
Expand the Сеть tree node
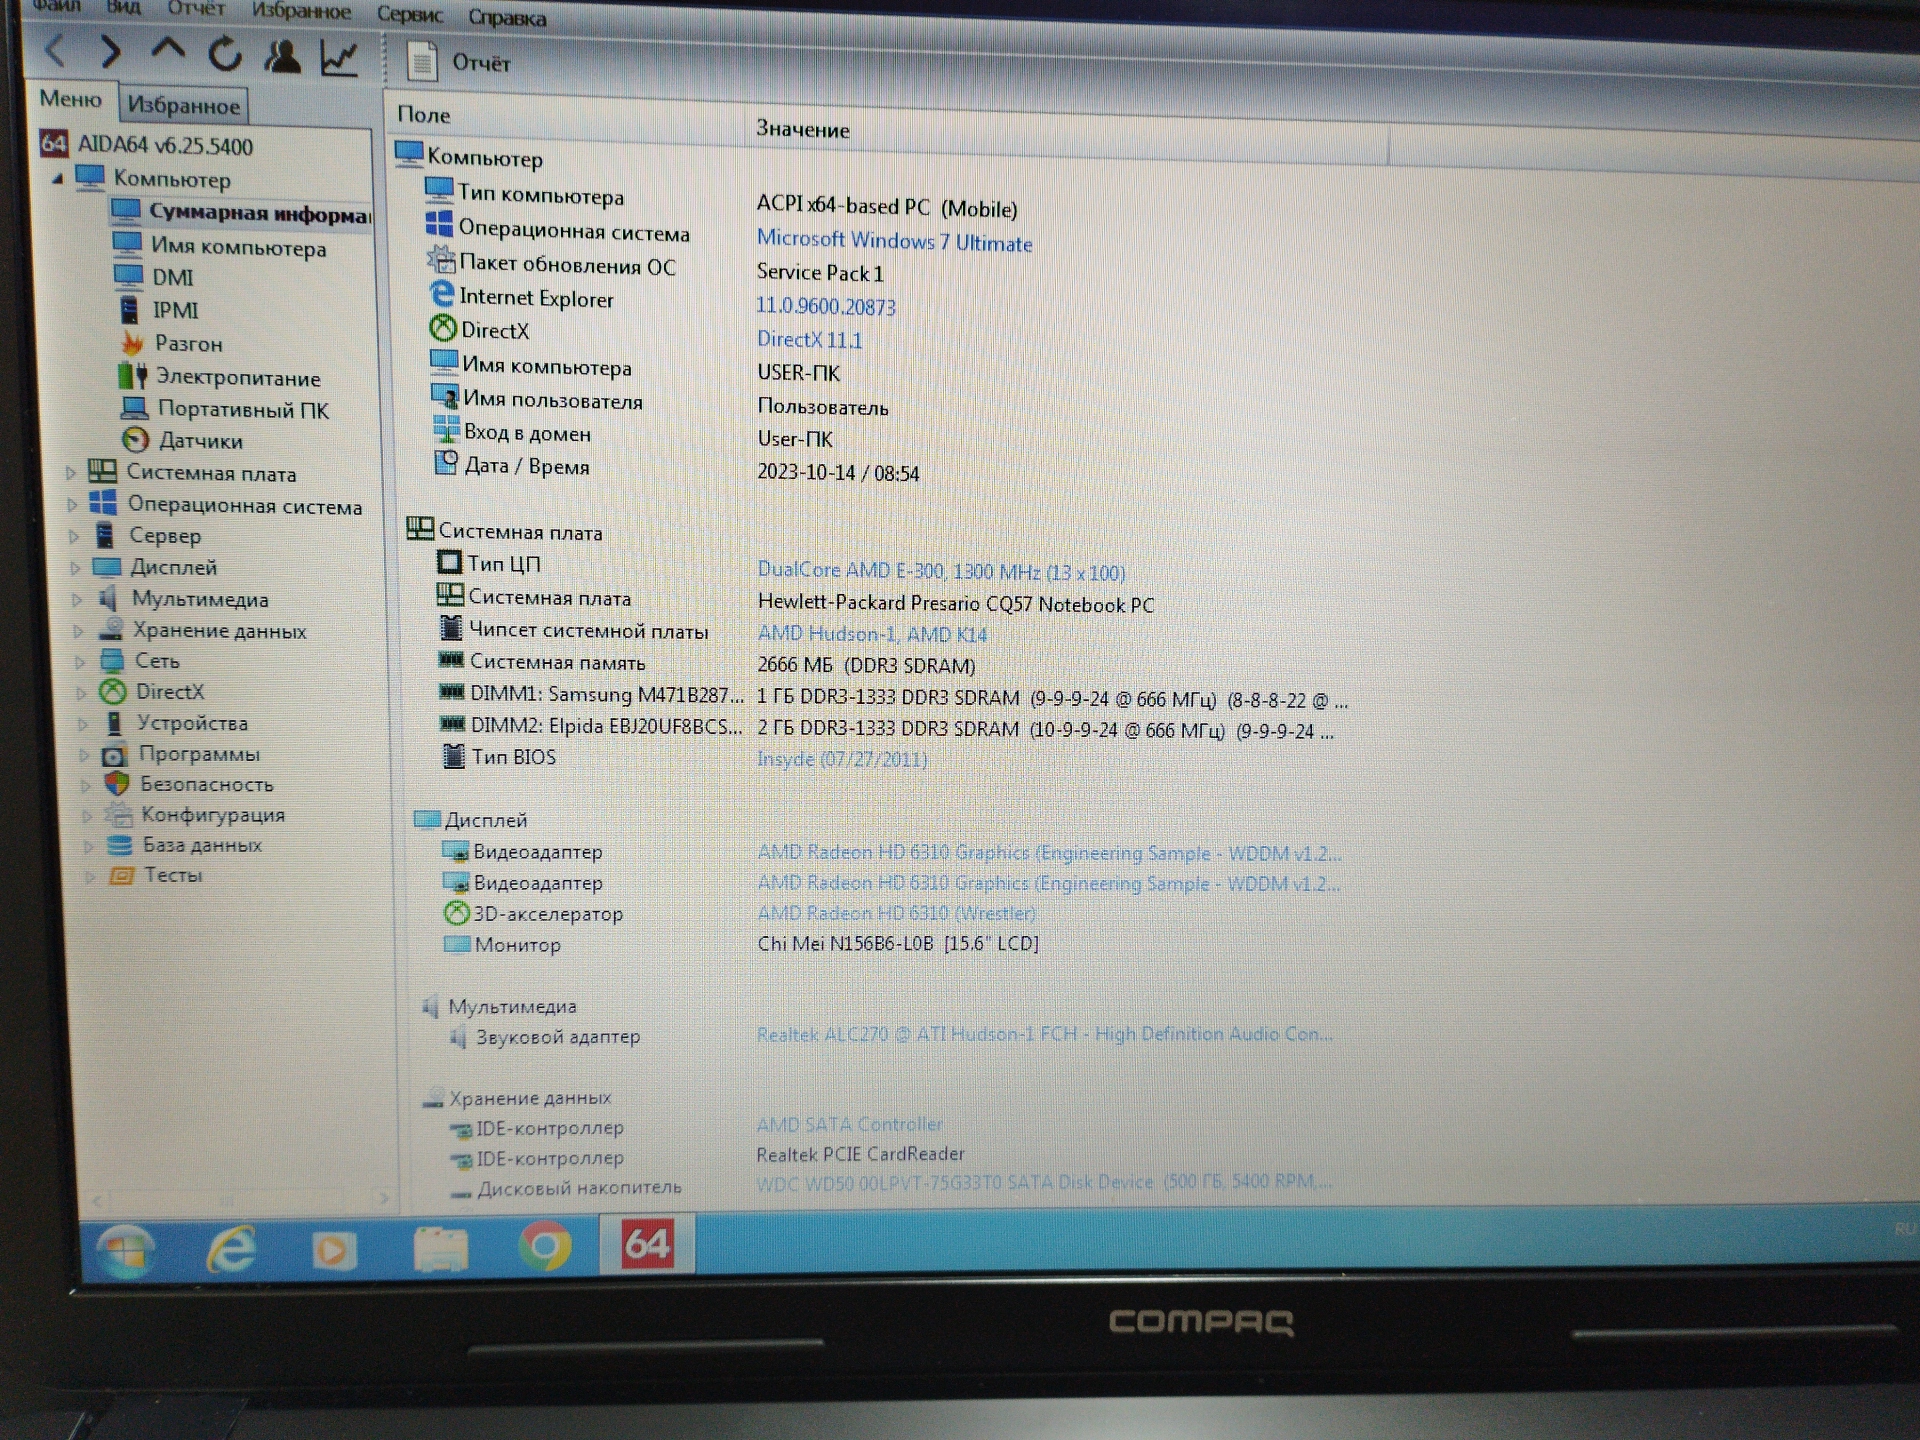pos(80,662)
